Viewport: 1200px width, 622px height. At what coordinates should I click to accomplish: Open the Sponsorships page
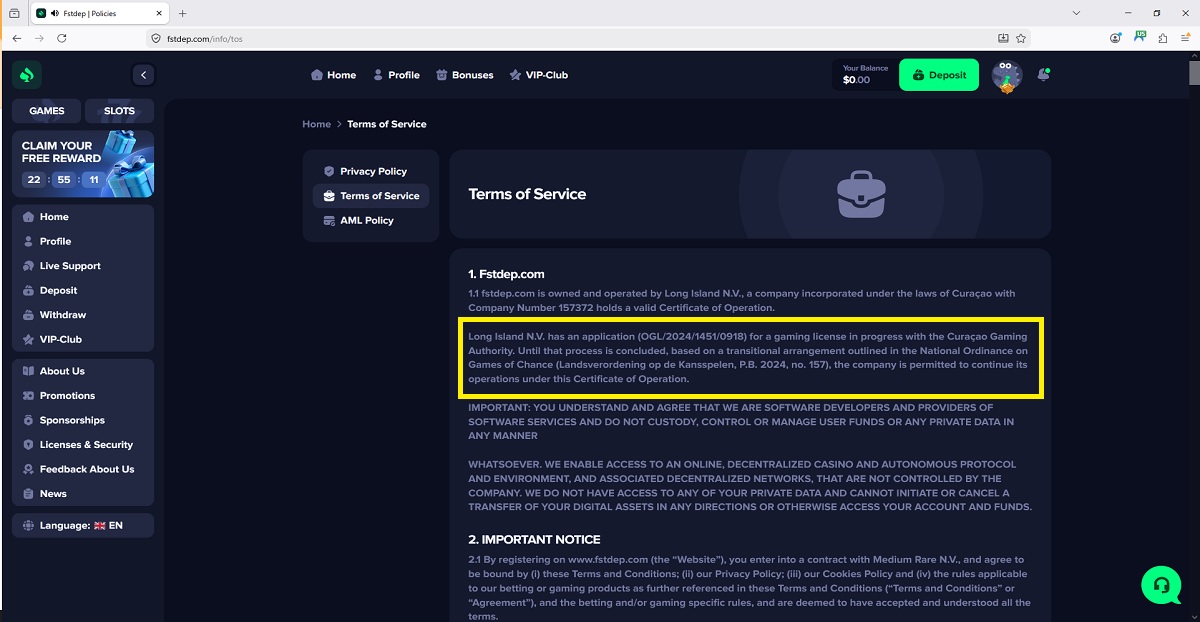(x=83, y=420)
